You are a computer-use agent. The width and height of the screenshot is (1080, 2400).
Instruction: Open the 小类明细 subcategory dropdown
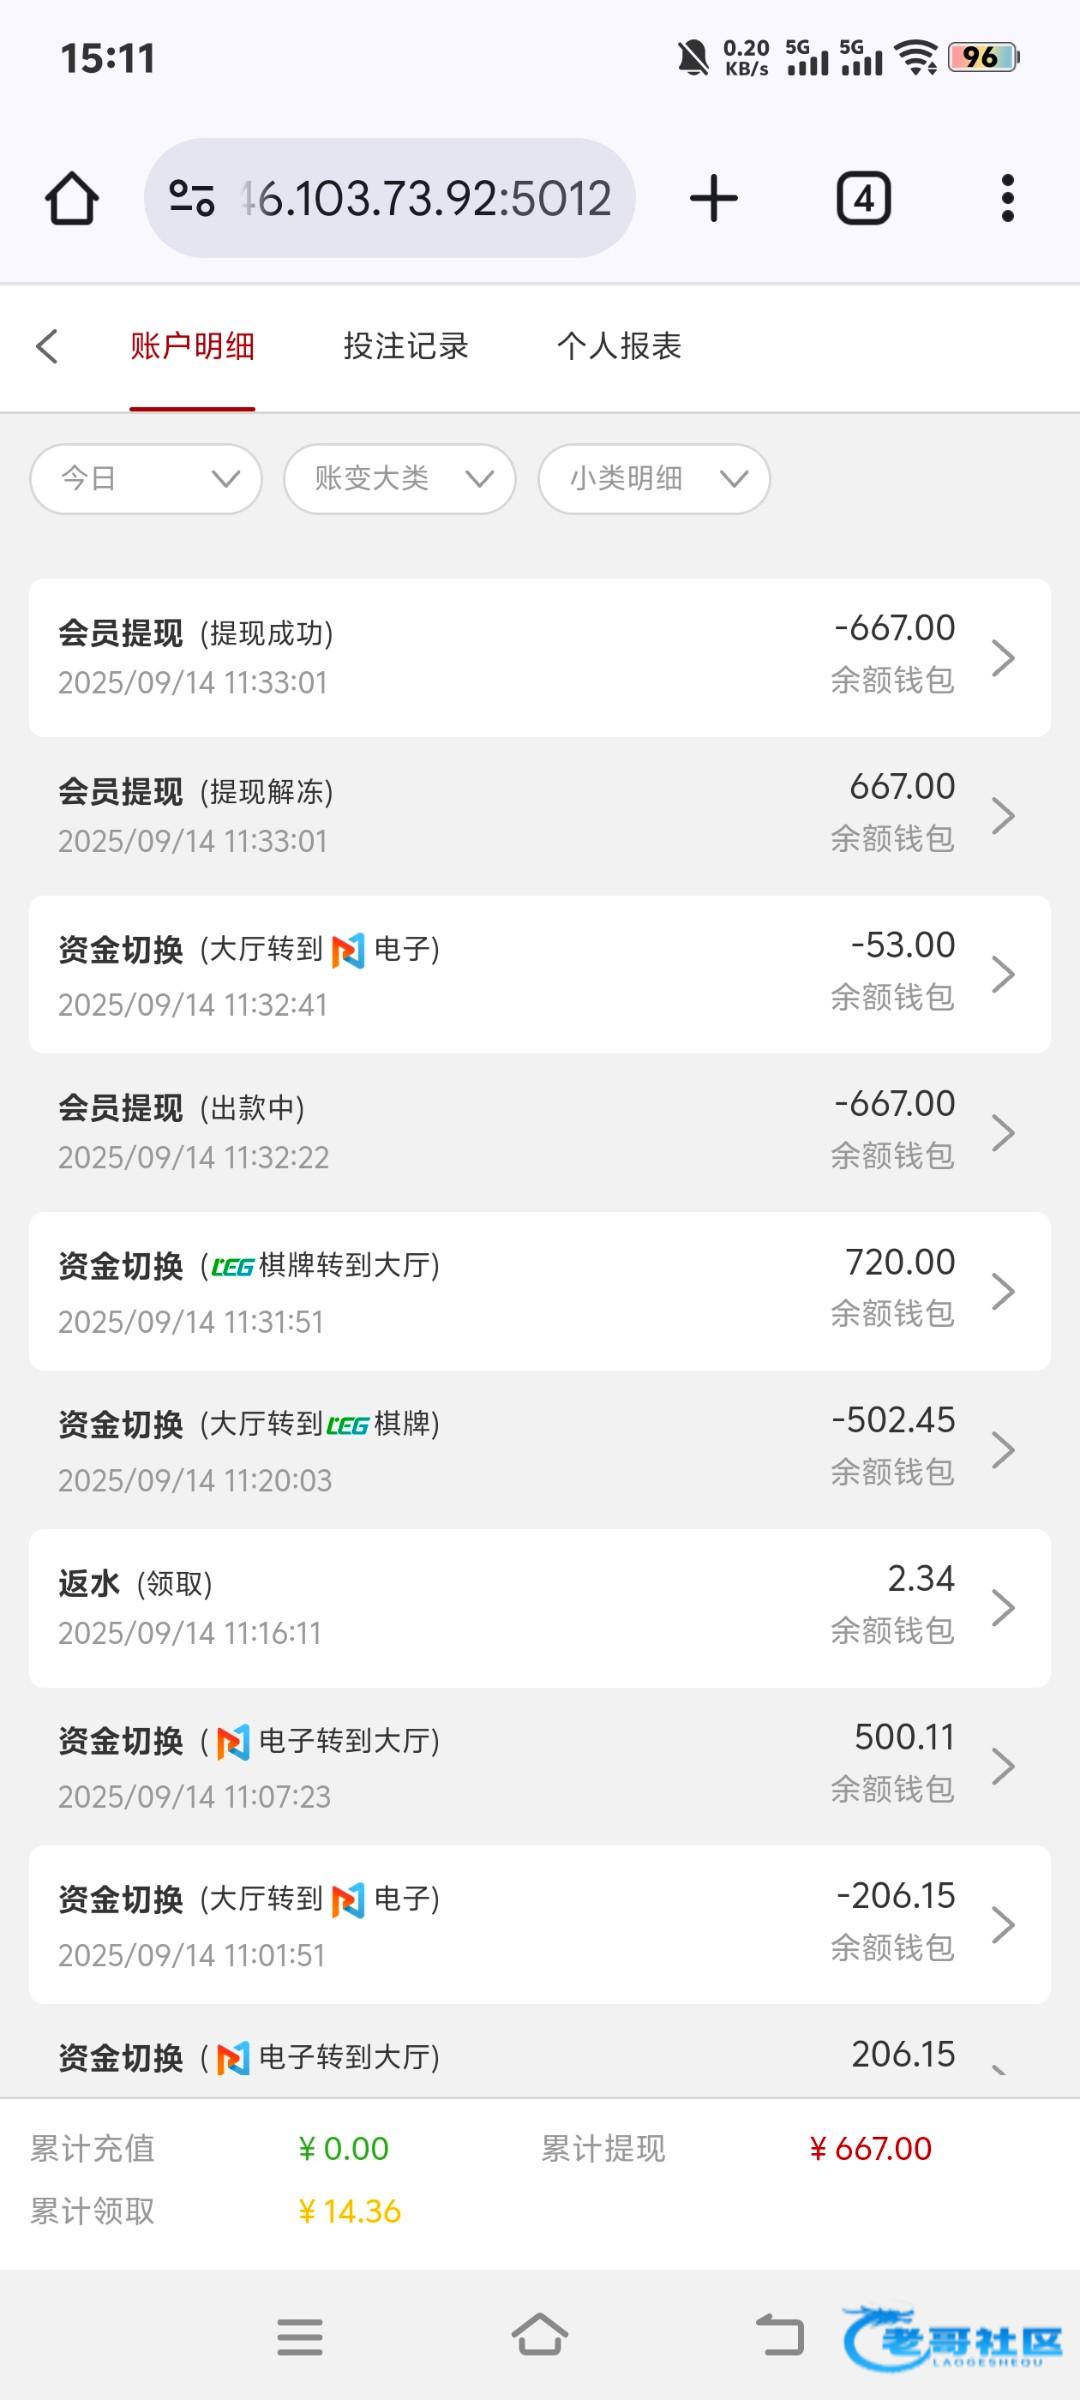[x=653, y=479]
